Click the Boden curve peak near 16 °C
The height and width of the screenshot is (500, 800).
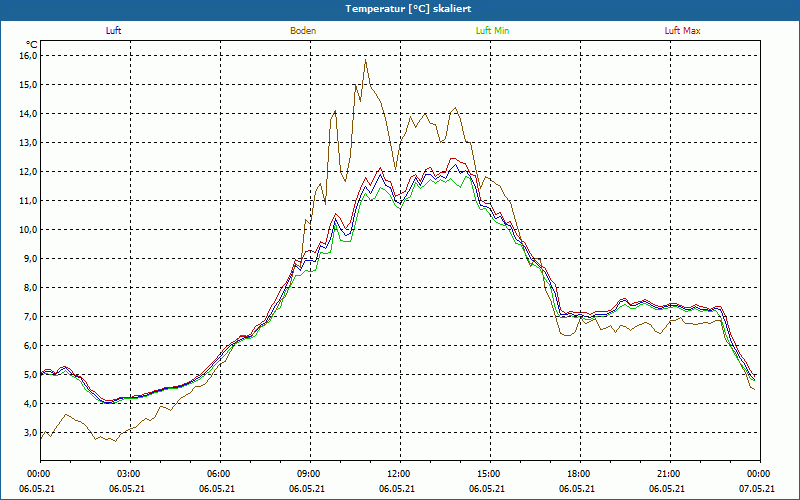click(365, 60)
